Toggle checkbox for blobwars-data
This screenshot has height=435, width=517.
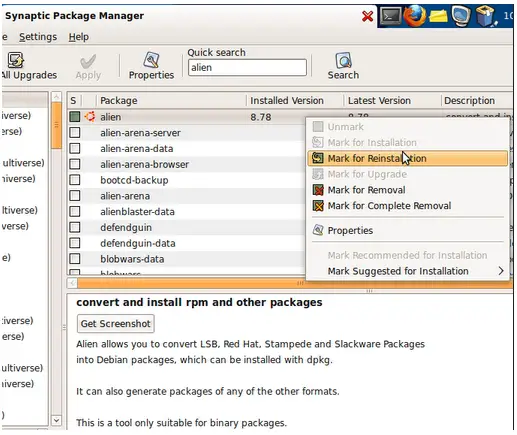(x=75, y=259)
